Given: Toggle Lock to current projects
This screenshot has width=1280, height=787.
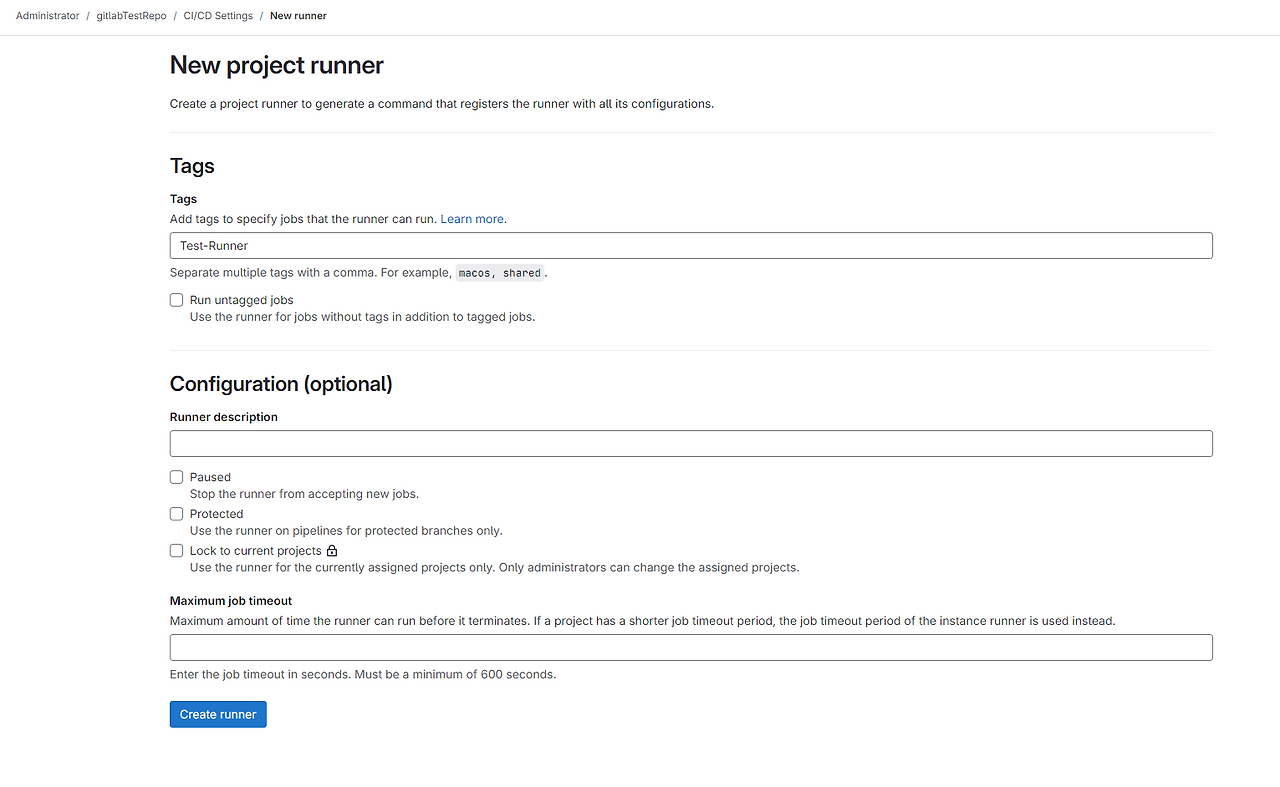Looking at the screenshot, I should tap(176, 550).
